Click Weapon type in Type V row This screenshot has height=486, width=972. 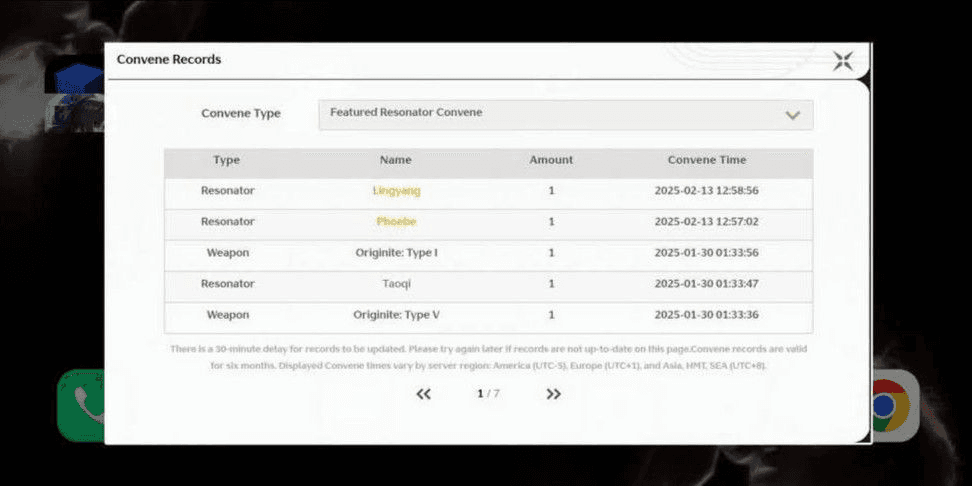click(228, 315)
